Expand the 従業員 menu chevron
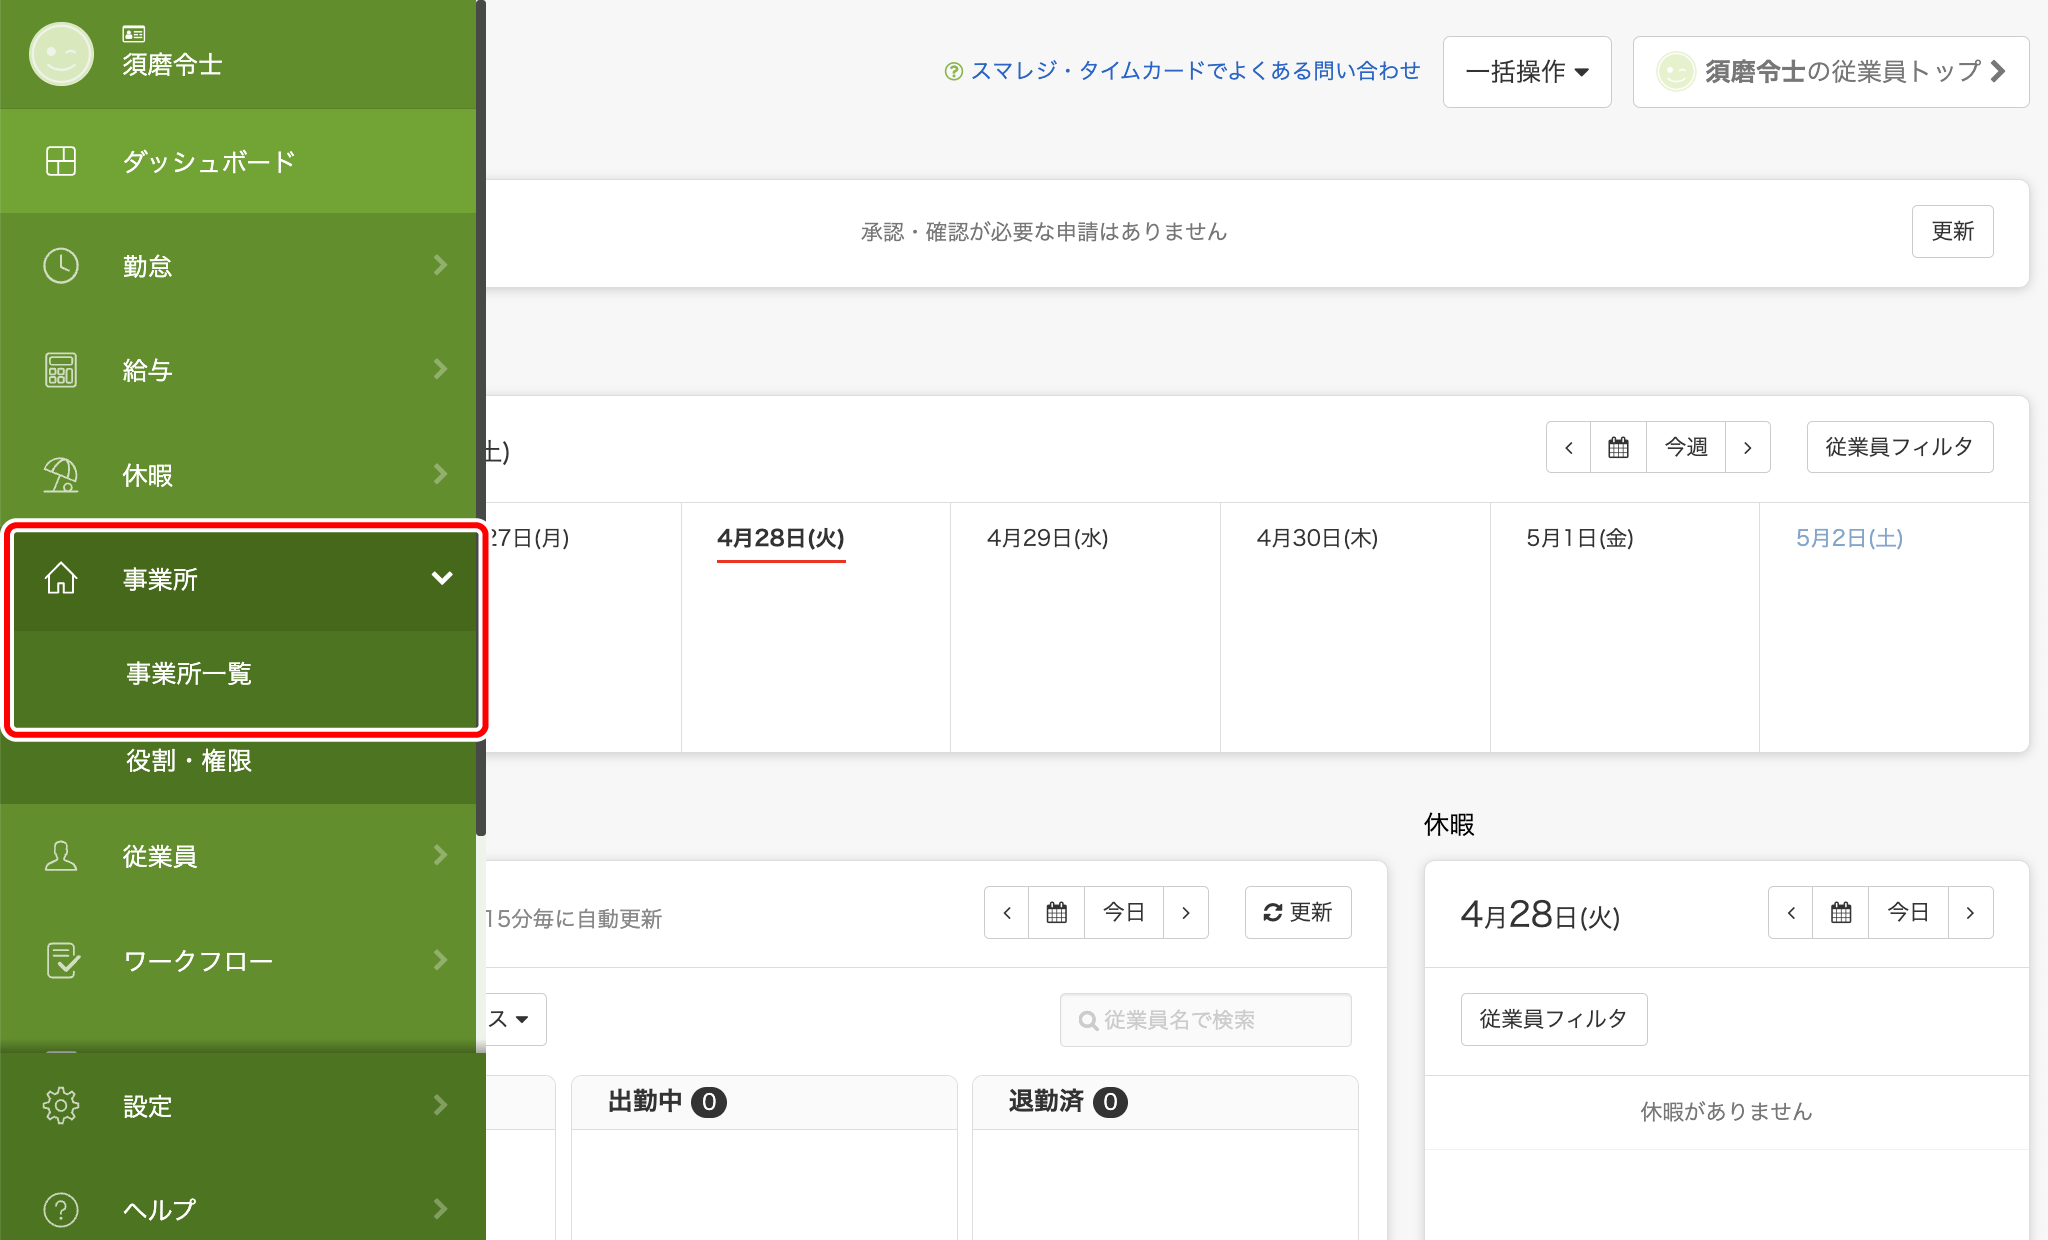The width and height of the screenshot is (2048, 1240). 440,855
